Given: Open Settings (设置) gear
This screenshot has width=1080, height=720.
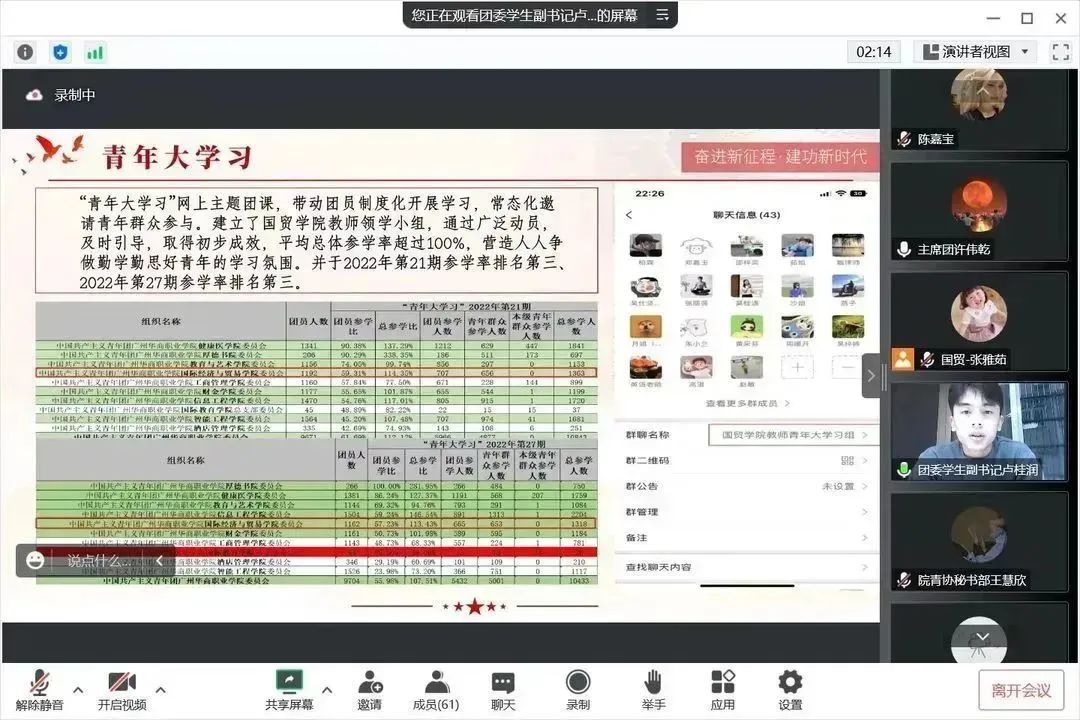Looking at the screenshot, I should pos(790,689).
